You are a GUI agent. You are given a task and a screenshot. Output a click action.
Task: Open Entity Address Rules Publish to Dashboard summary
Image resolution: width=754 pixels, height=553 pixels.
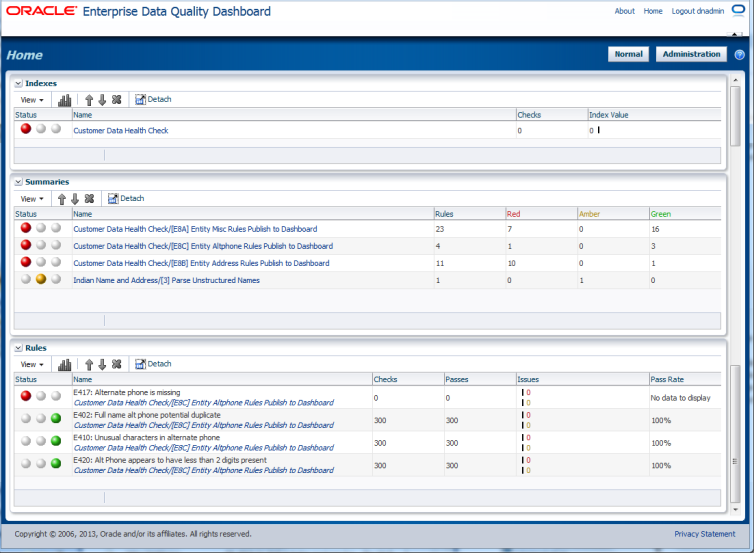tap(201, 263)
